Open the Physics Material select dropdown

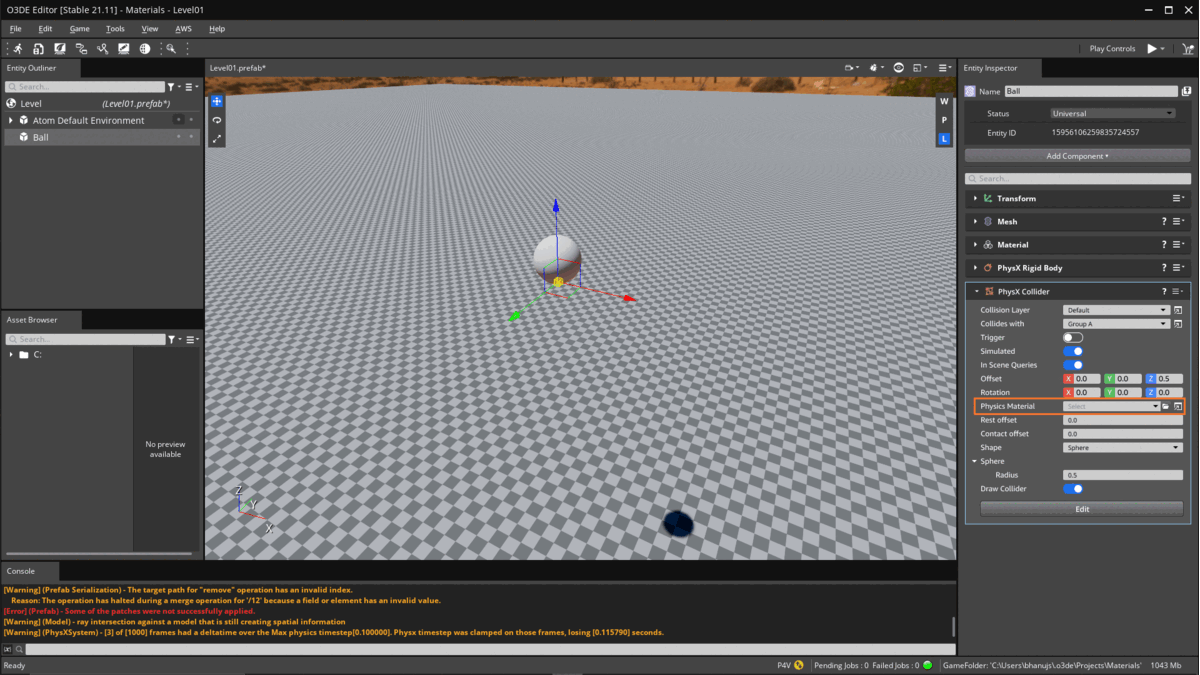pyautogui.click(x=1111, y=407)
